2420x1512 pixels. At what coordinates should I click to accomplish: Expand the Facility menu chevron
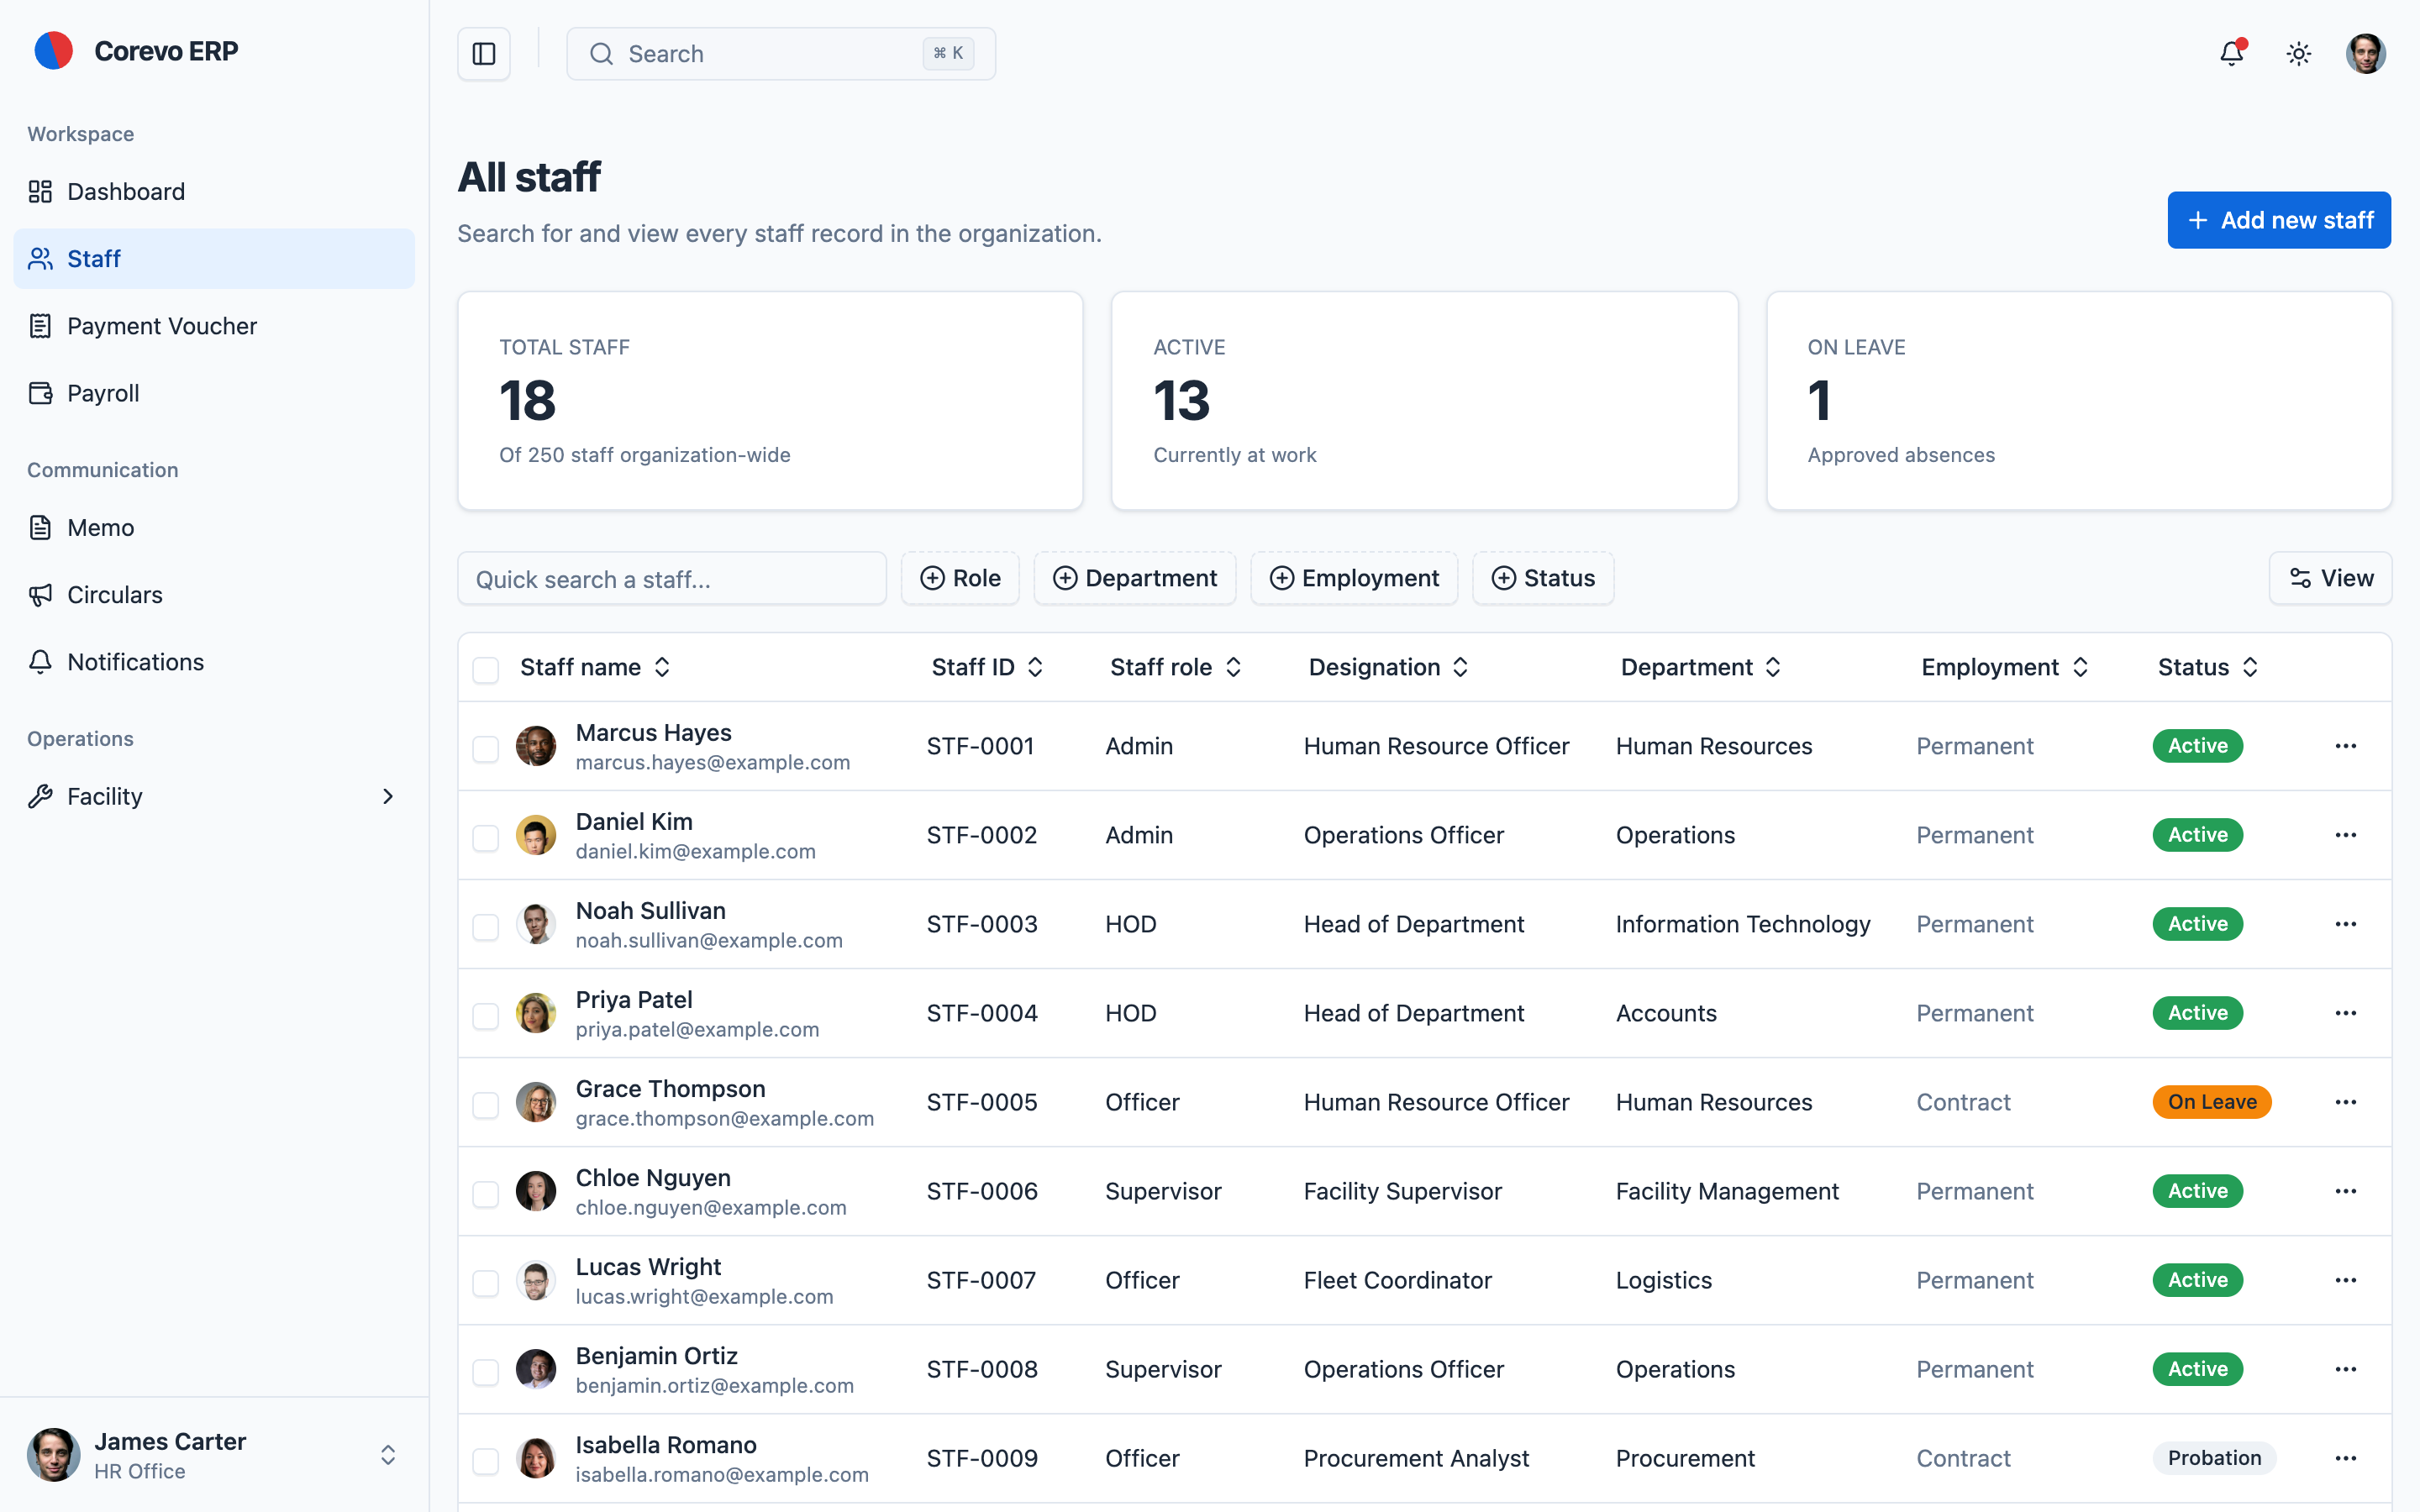click(388, 796)
